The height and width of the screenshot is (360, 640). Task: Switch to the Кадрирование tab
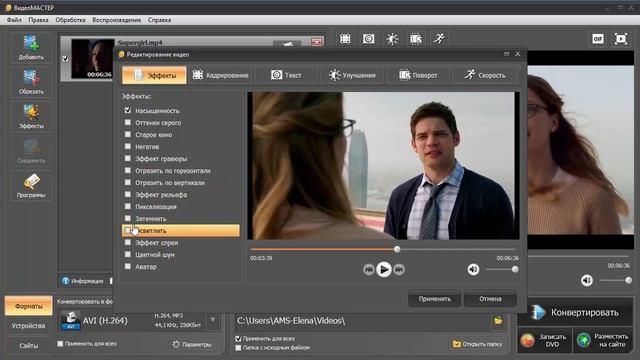pos(220,75)
